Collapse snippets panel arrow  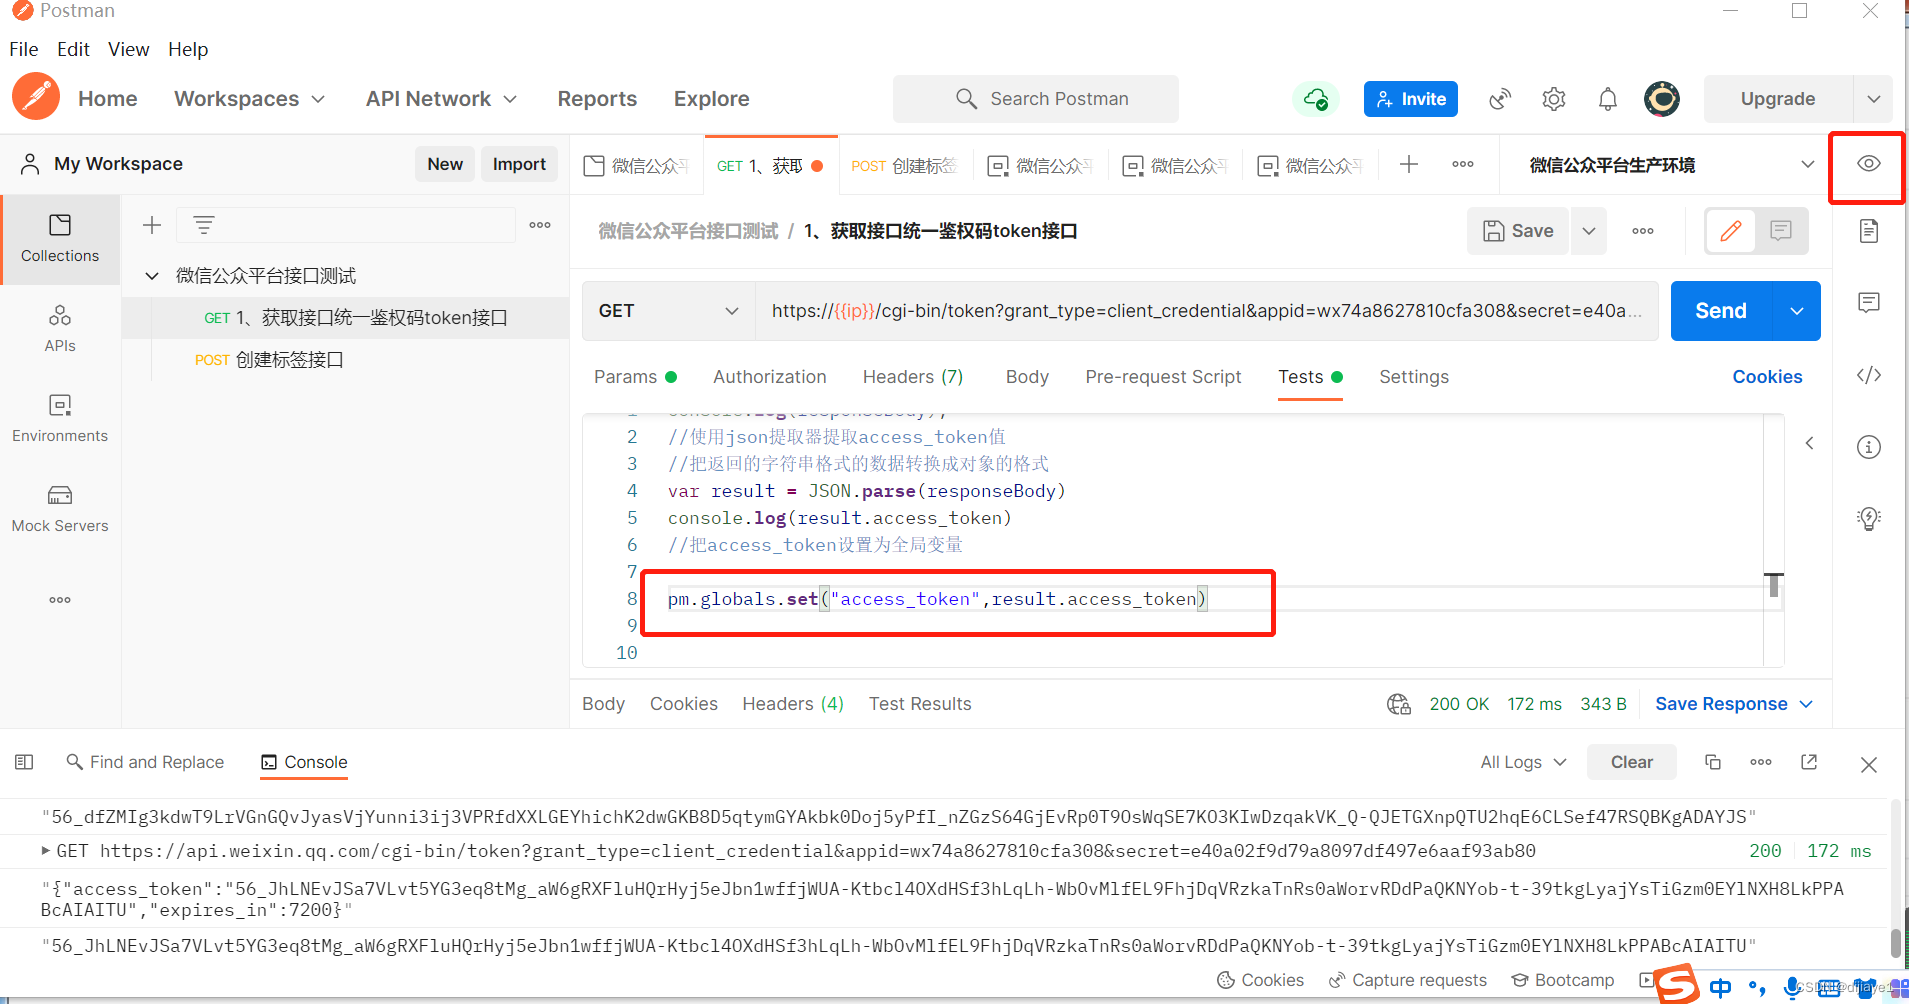click(x=1809, y=443)
